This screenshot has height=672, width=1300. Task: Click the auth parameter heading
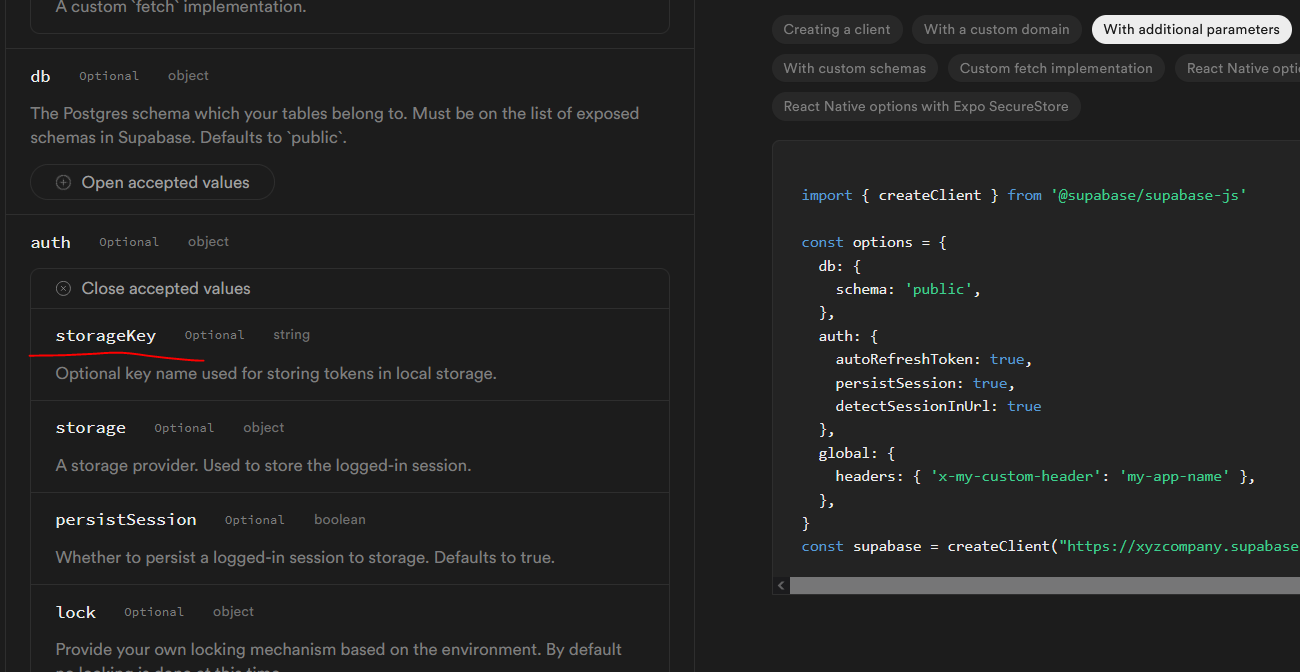tap(51, 242)
